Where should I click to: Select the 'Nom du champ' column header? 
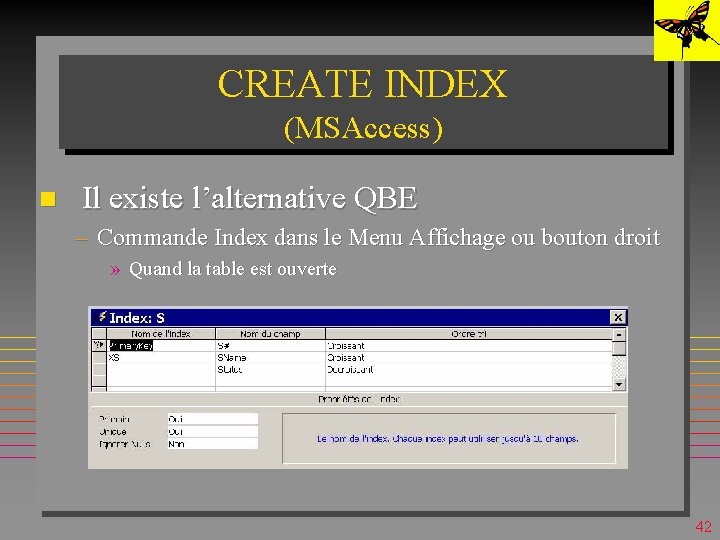pos(270,334)
